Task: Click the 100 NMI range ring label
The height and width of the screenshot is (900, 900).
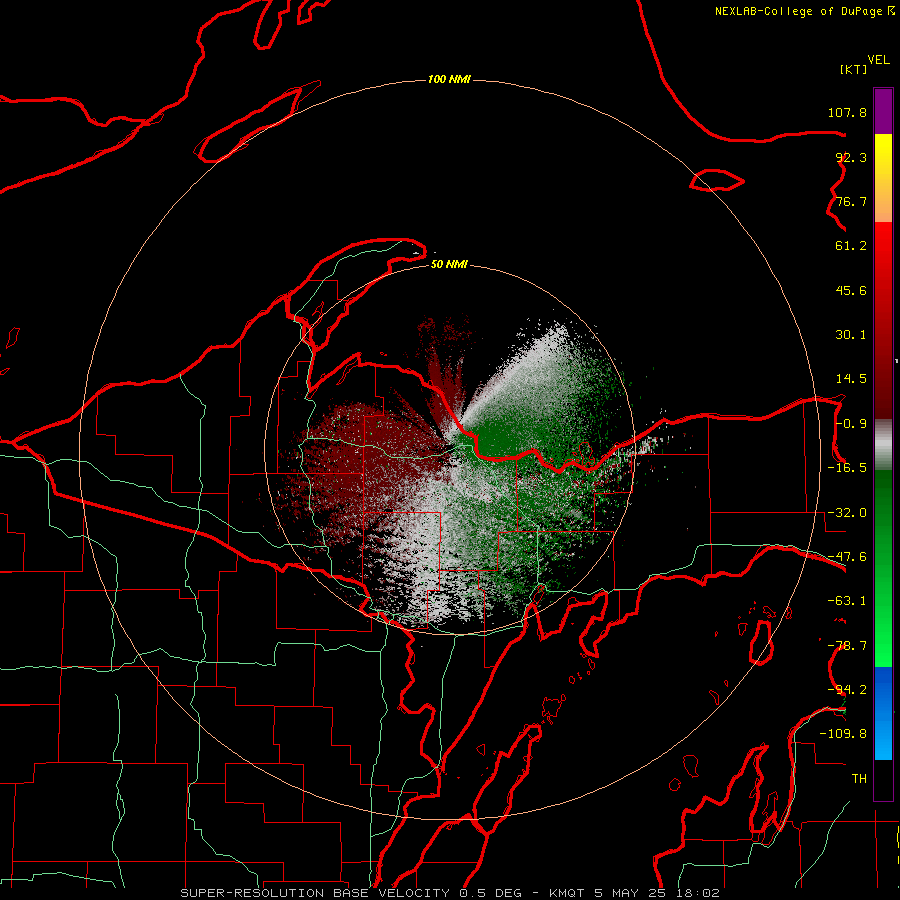Action: pos(449,79)
